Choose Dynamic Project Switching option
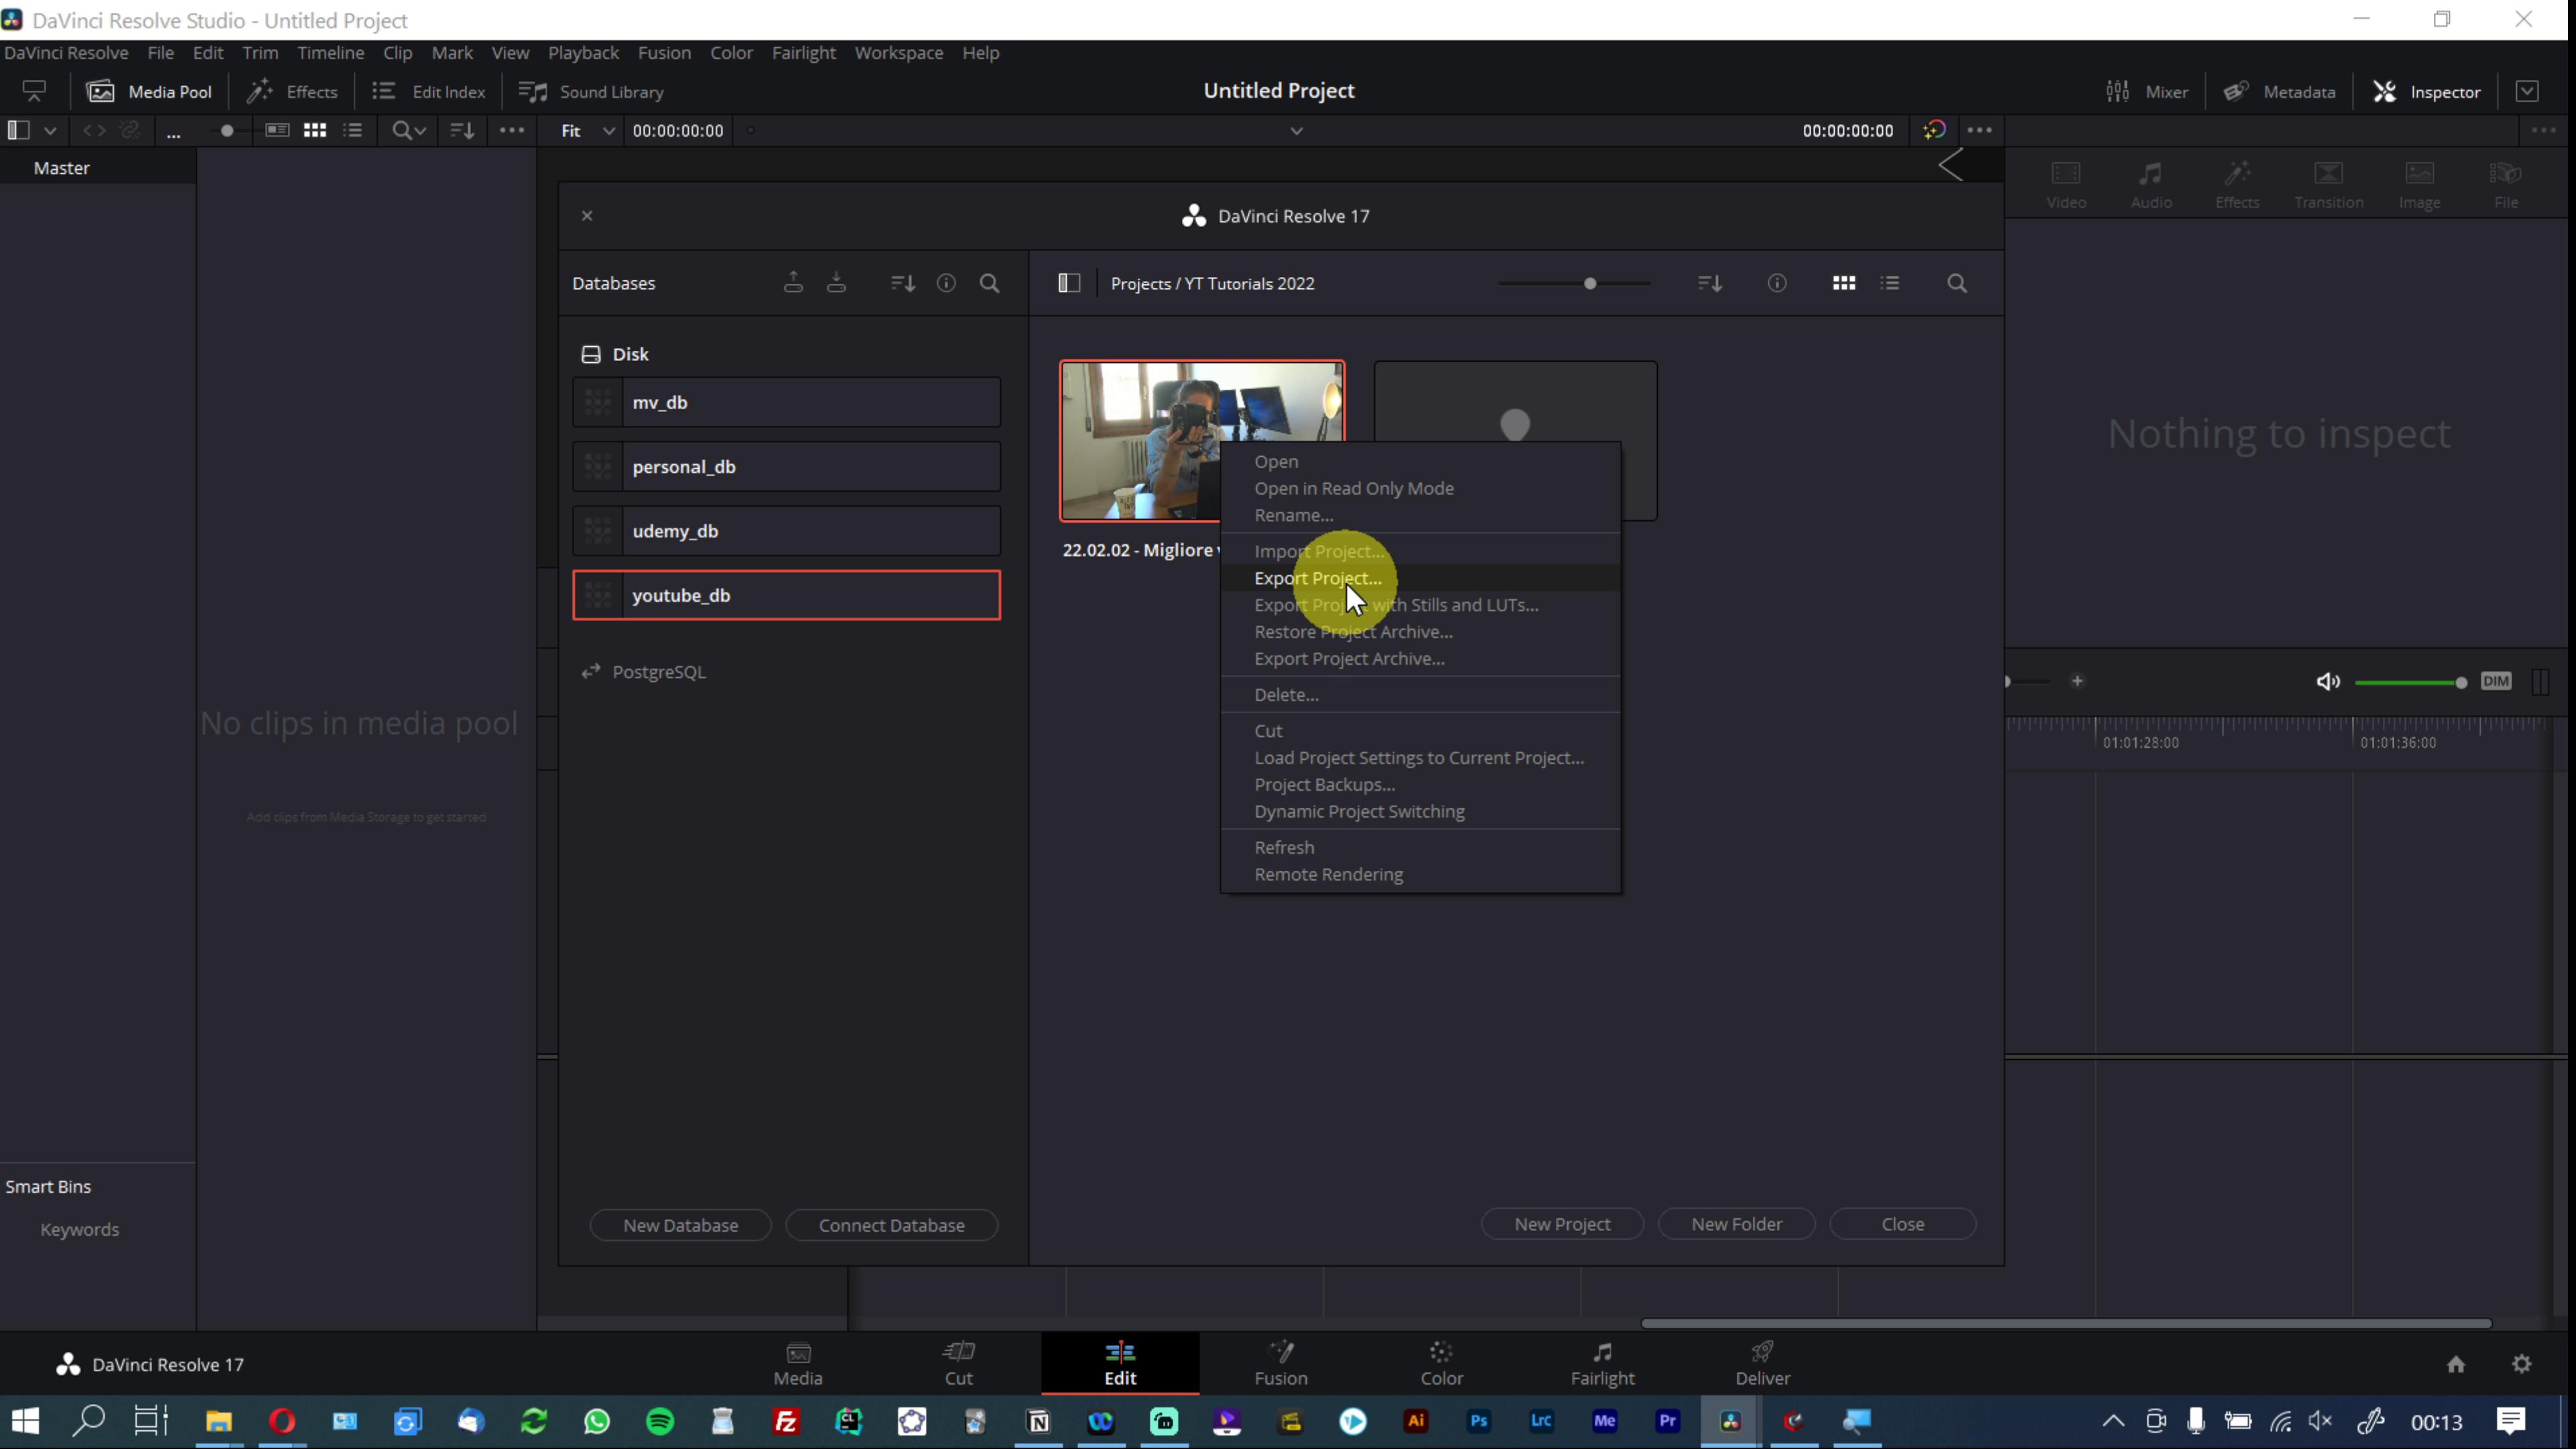This screenshot has width=2576, height=1449. 1420,811
